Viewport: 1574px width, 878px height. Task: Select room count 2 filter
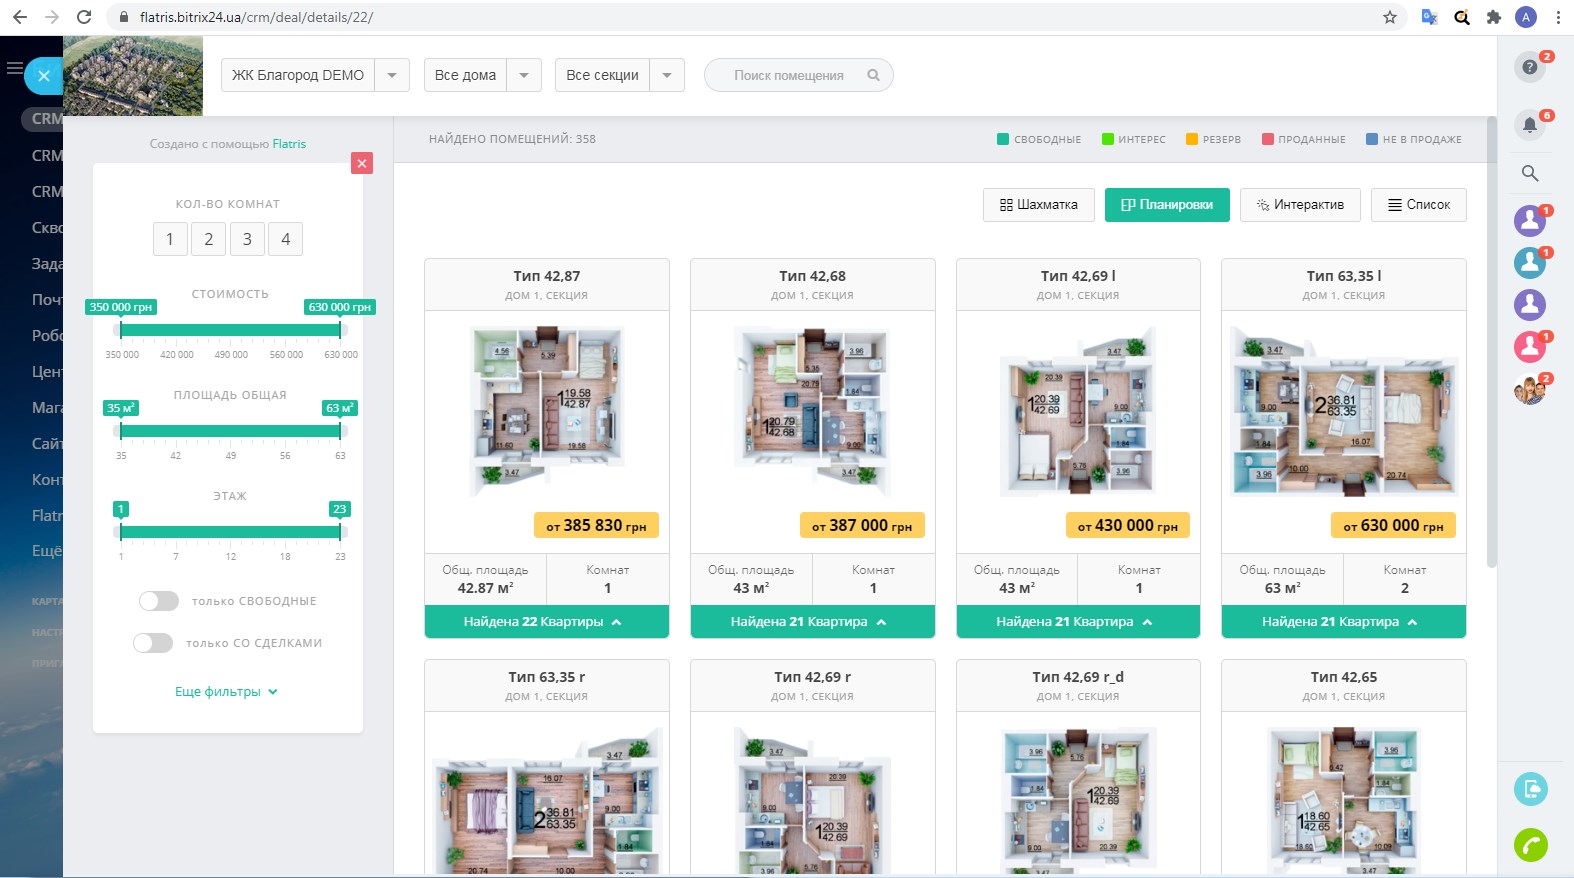tap(208, 239)
